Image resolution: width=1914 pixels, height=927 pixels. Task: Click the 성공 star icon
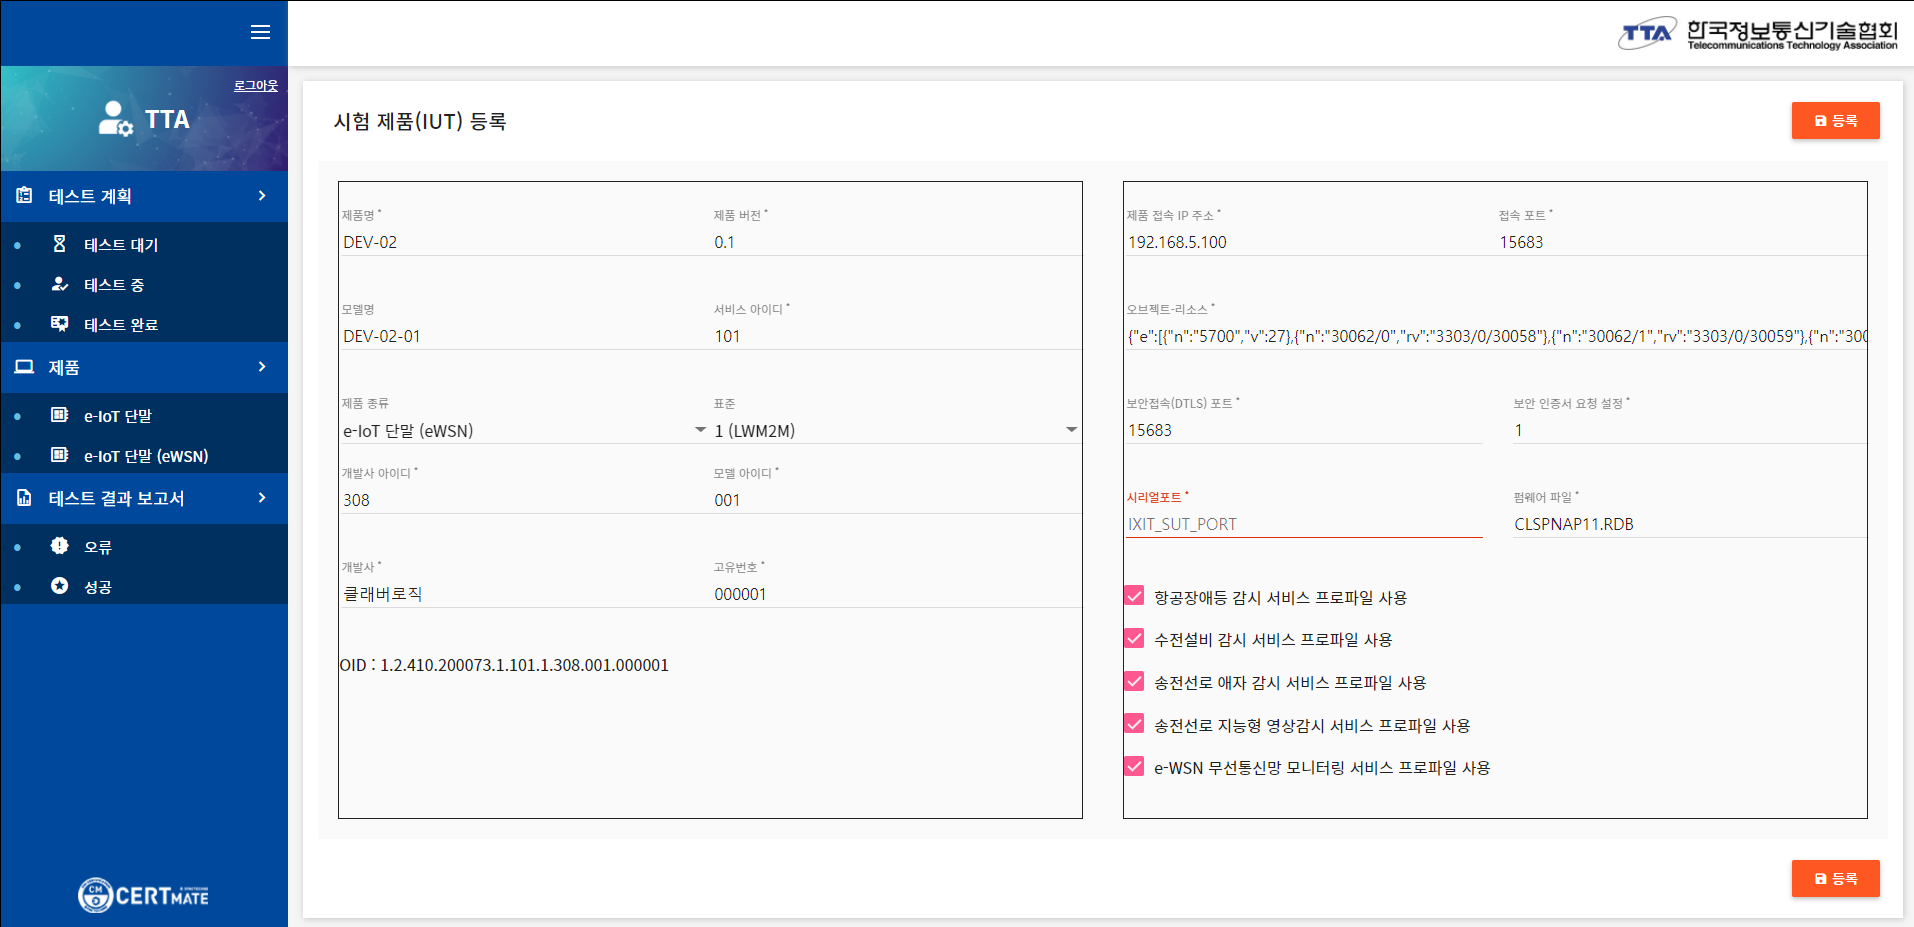pyautogui.click(x=60, y=586)
